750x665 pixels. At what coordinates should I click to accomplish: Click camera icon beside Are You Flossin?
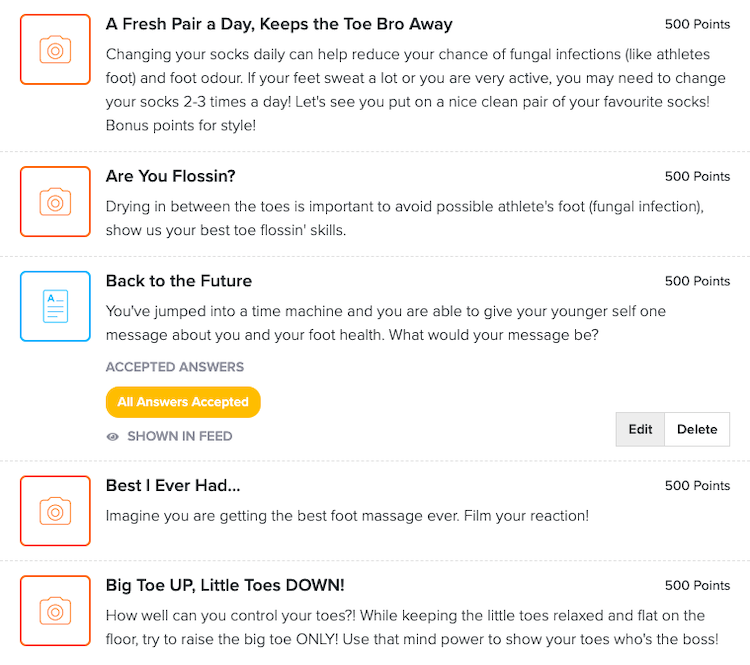pyautogui.click(x=55, y=201)
